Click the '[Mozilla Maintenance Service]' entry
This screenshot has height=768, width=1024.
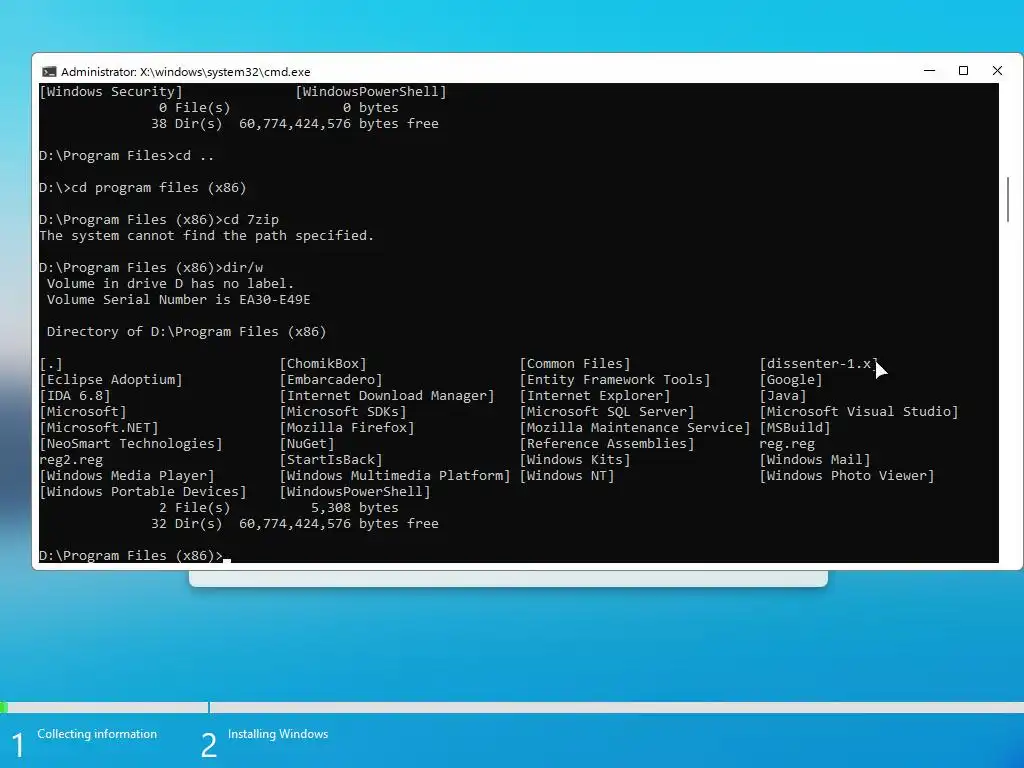coord(635,428)
